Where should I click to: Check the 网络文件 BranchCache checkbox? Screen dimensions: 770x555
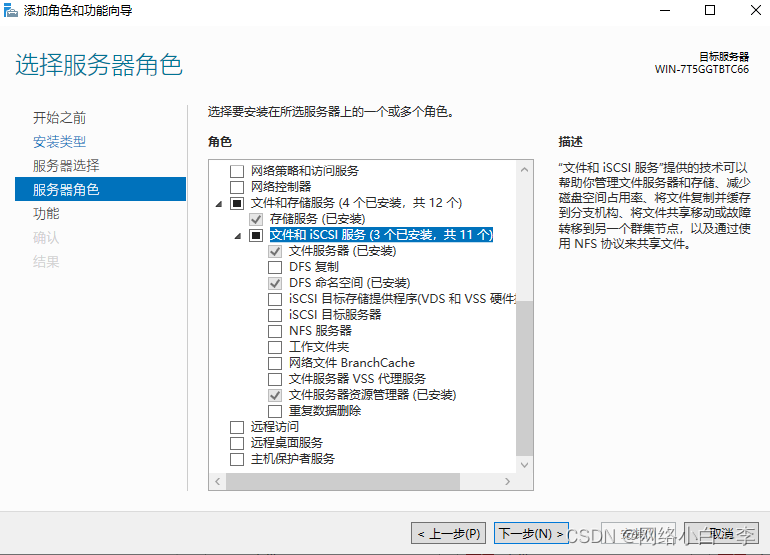pos(275,363)
